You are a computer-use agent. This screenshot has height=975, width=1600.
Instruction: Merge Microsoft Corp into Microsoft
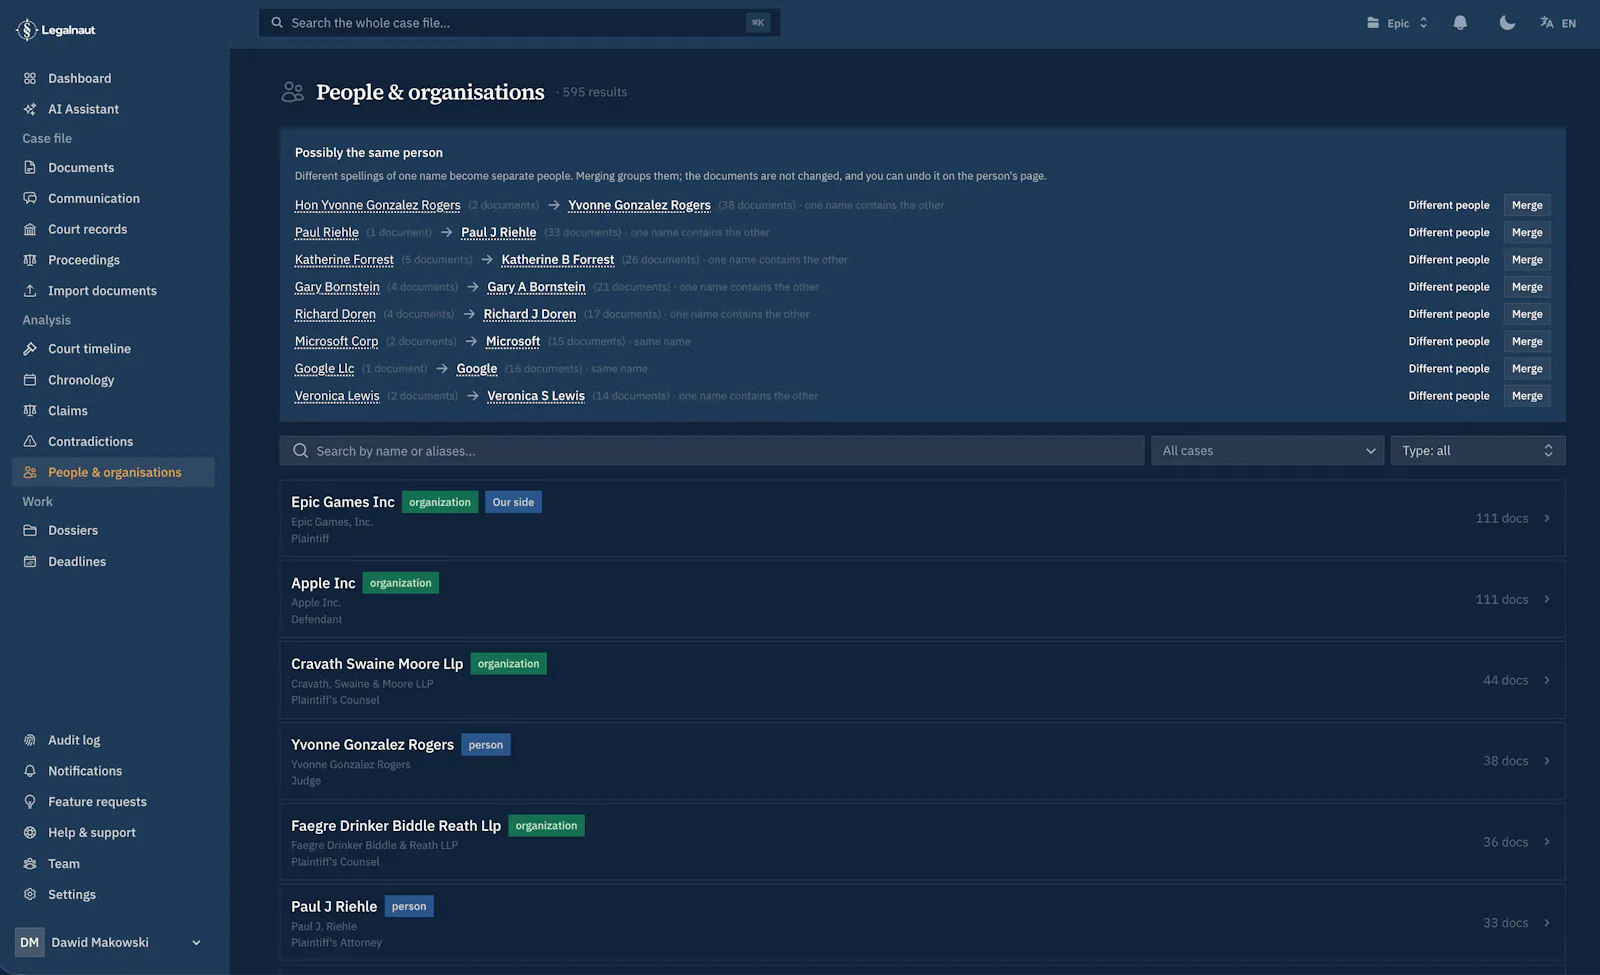(x=1527, y=342)
